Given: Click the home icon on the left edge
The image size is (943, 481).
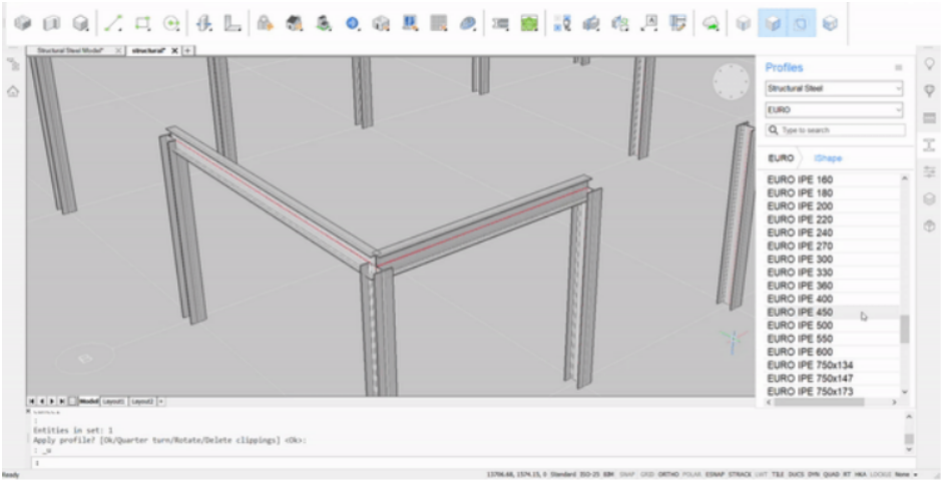Looking at the screenshot, I should tap(13, 91).
